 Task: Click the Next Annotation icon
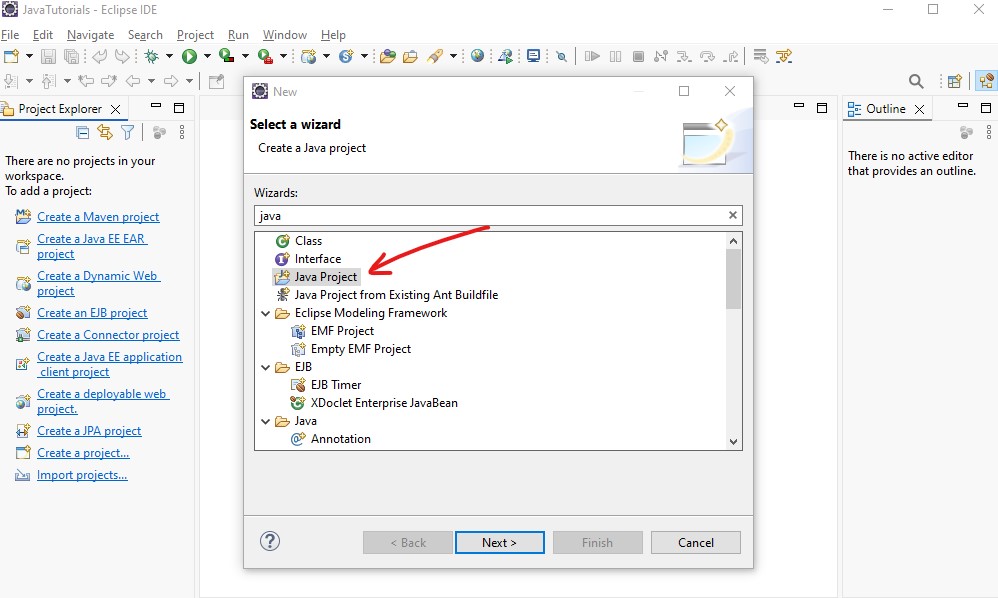(10, 81)
